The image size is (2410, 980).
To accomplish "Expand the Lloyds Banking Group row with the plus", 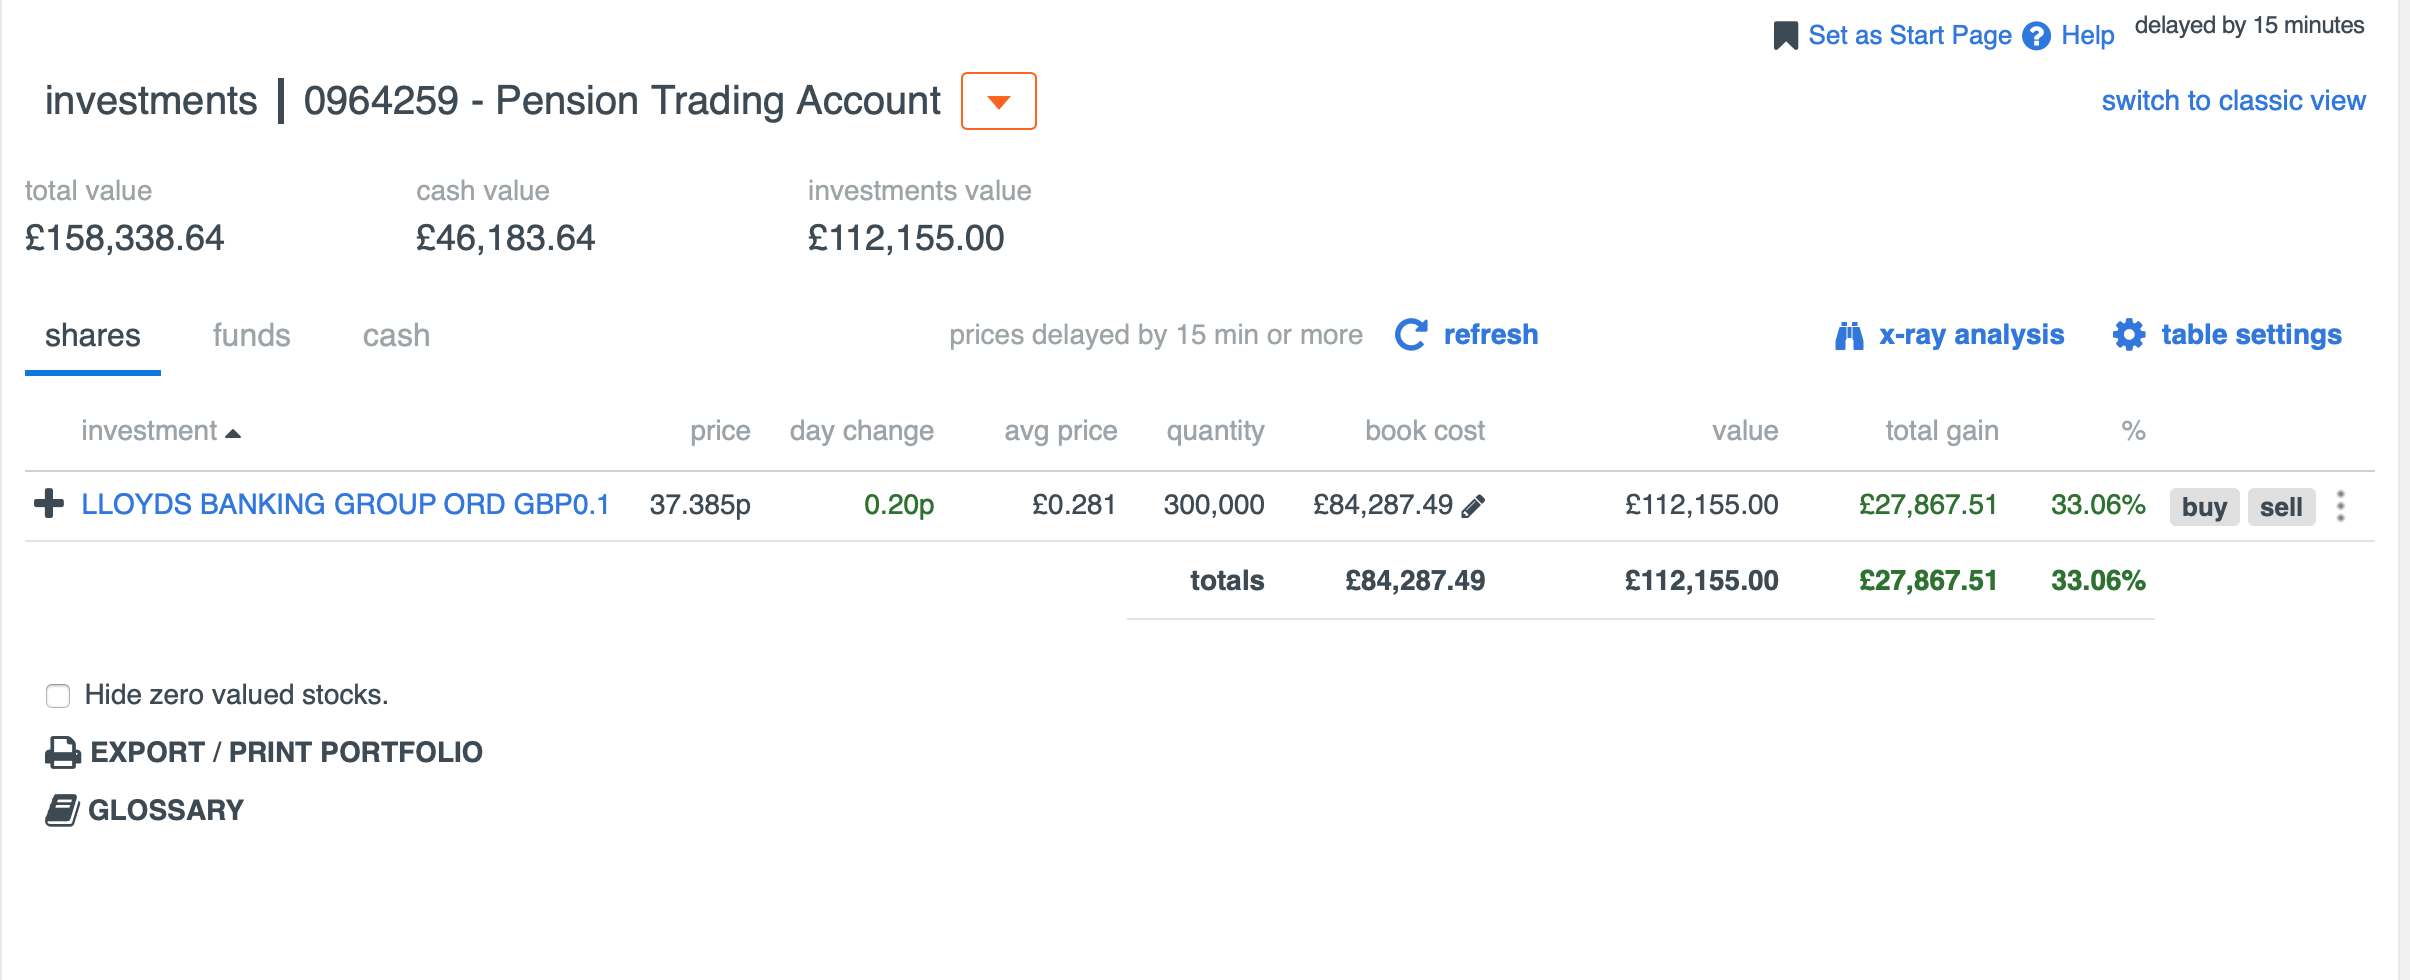I will (x=48, y=503).
